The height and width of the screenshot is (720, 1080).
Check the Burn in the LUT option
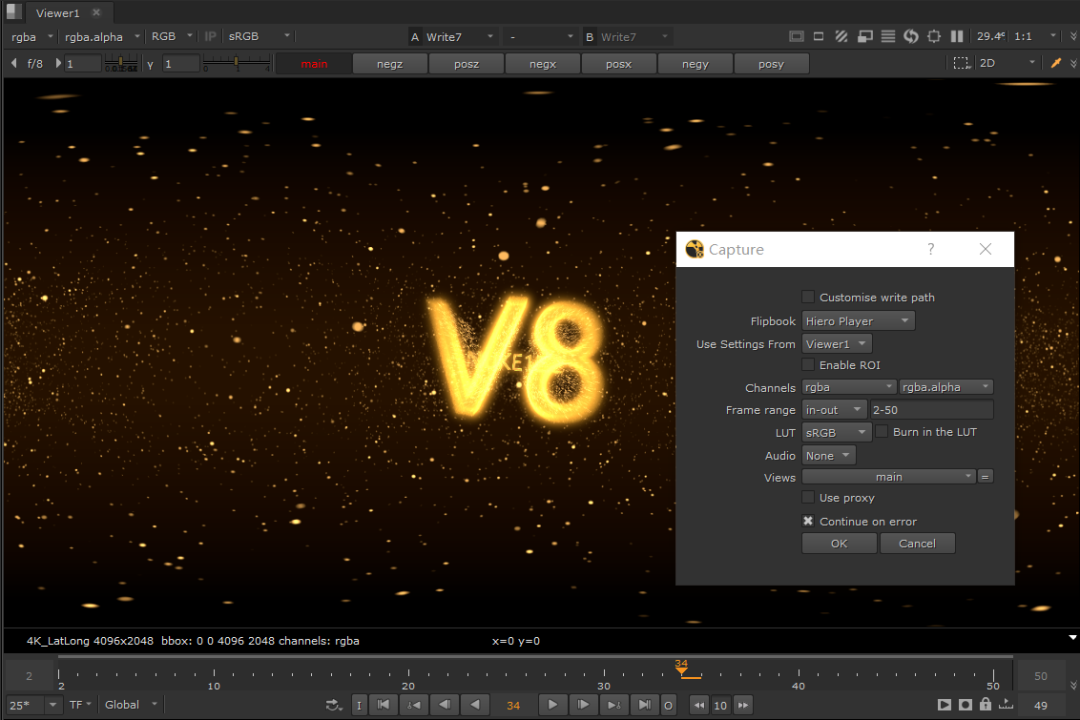tap(882, 432)
